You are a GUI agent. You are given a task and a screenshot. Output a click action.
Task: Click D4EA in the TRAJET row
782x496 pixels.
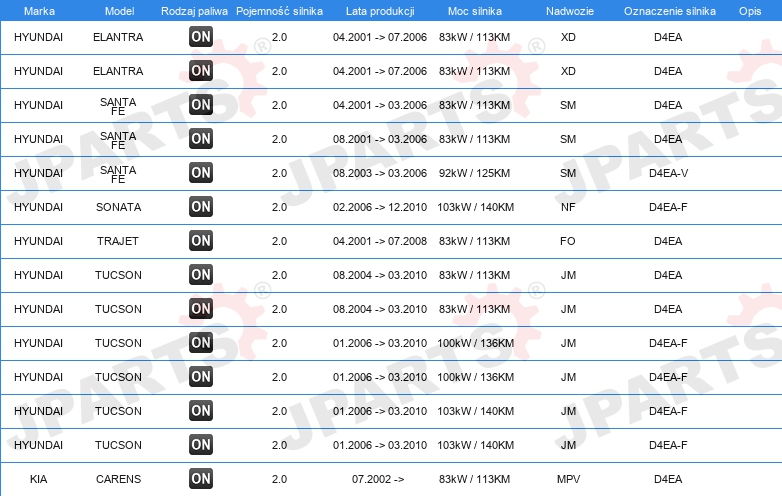tap(668, 241)
